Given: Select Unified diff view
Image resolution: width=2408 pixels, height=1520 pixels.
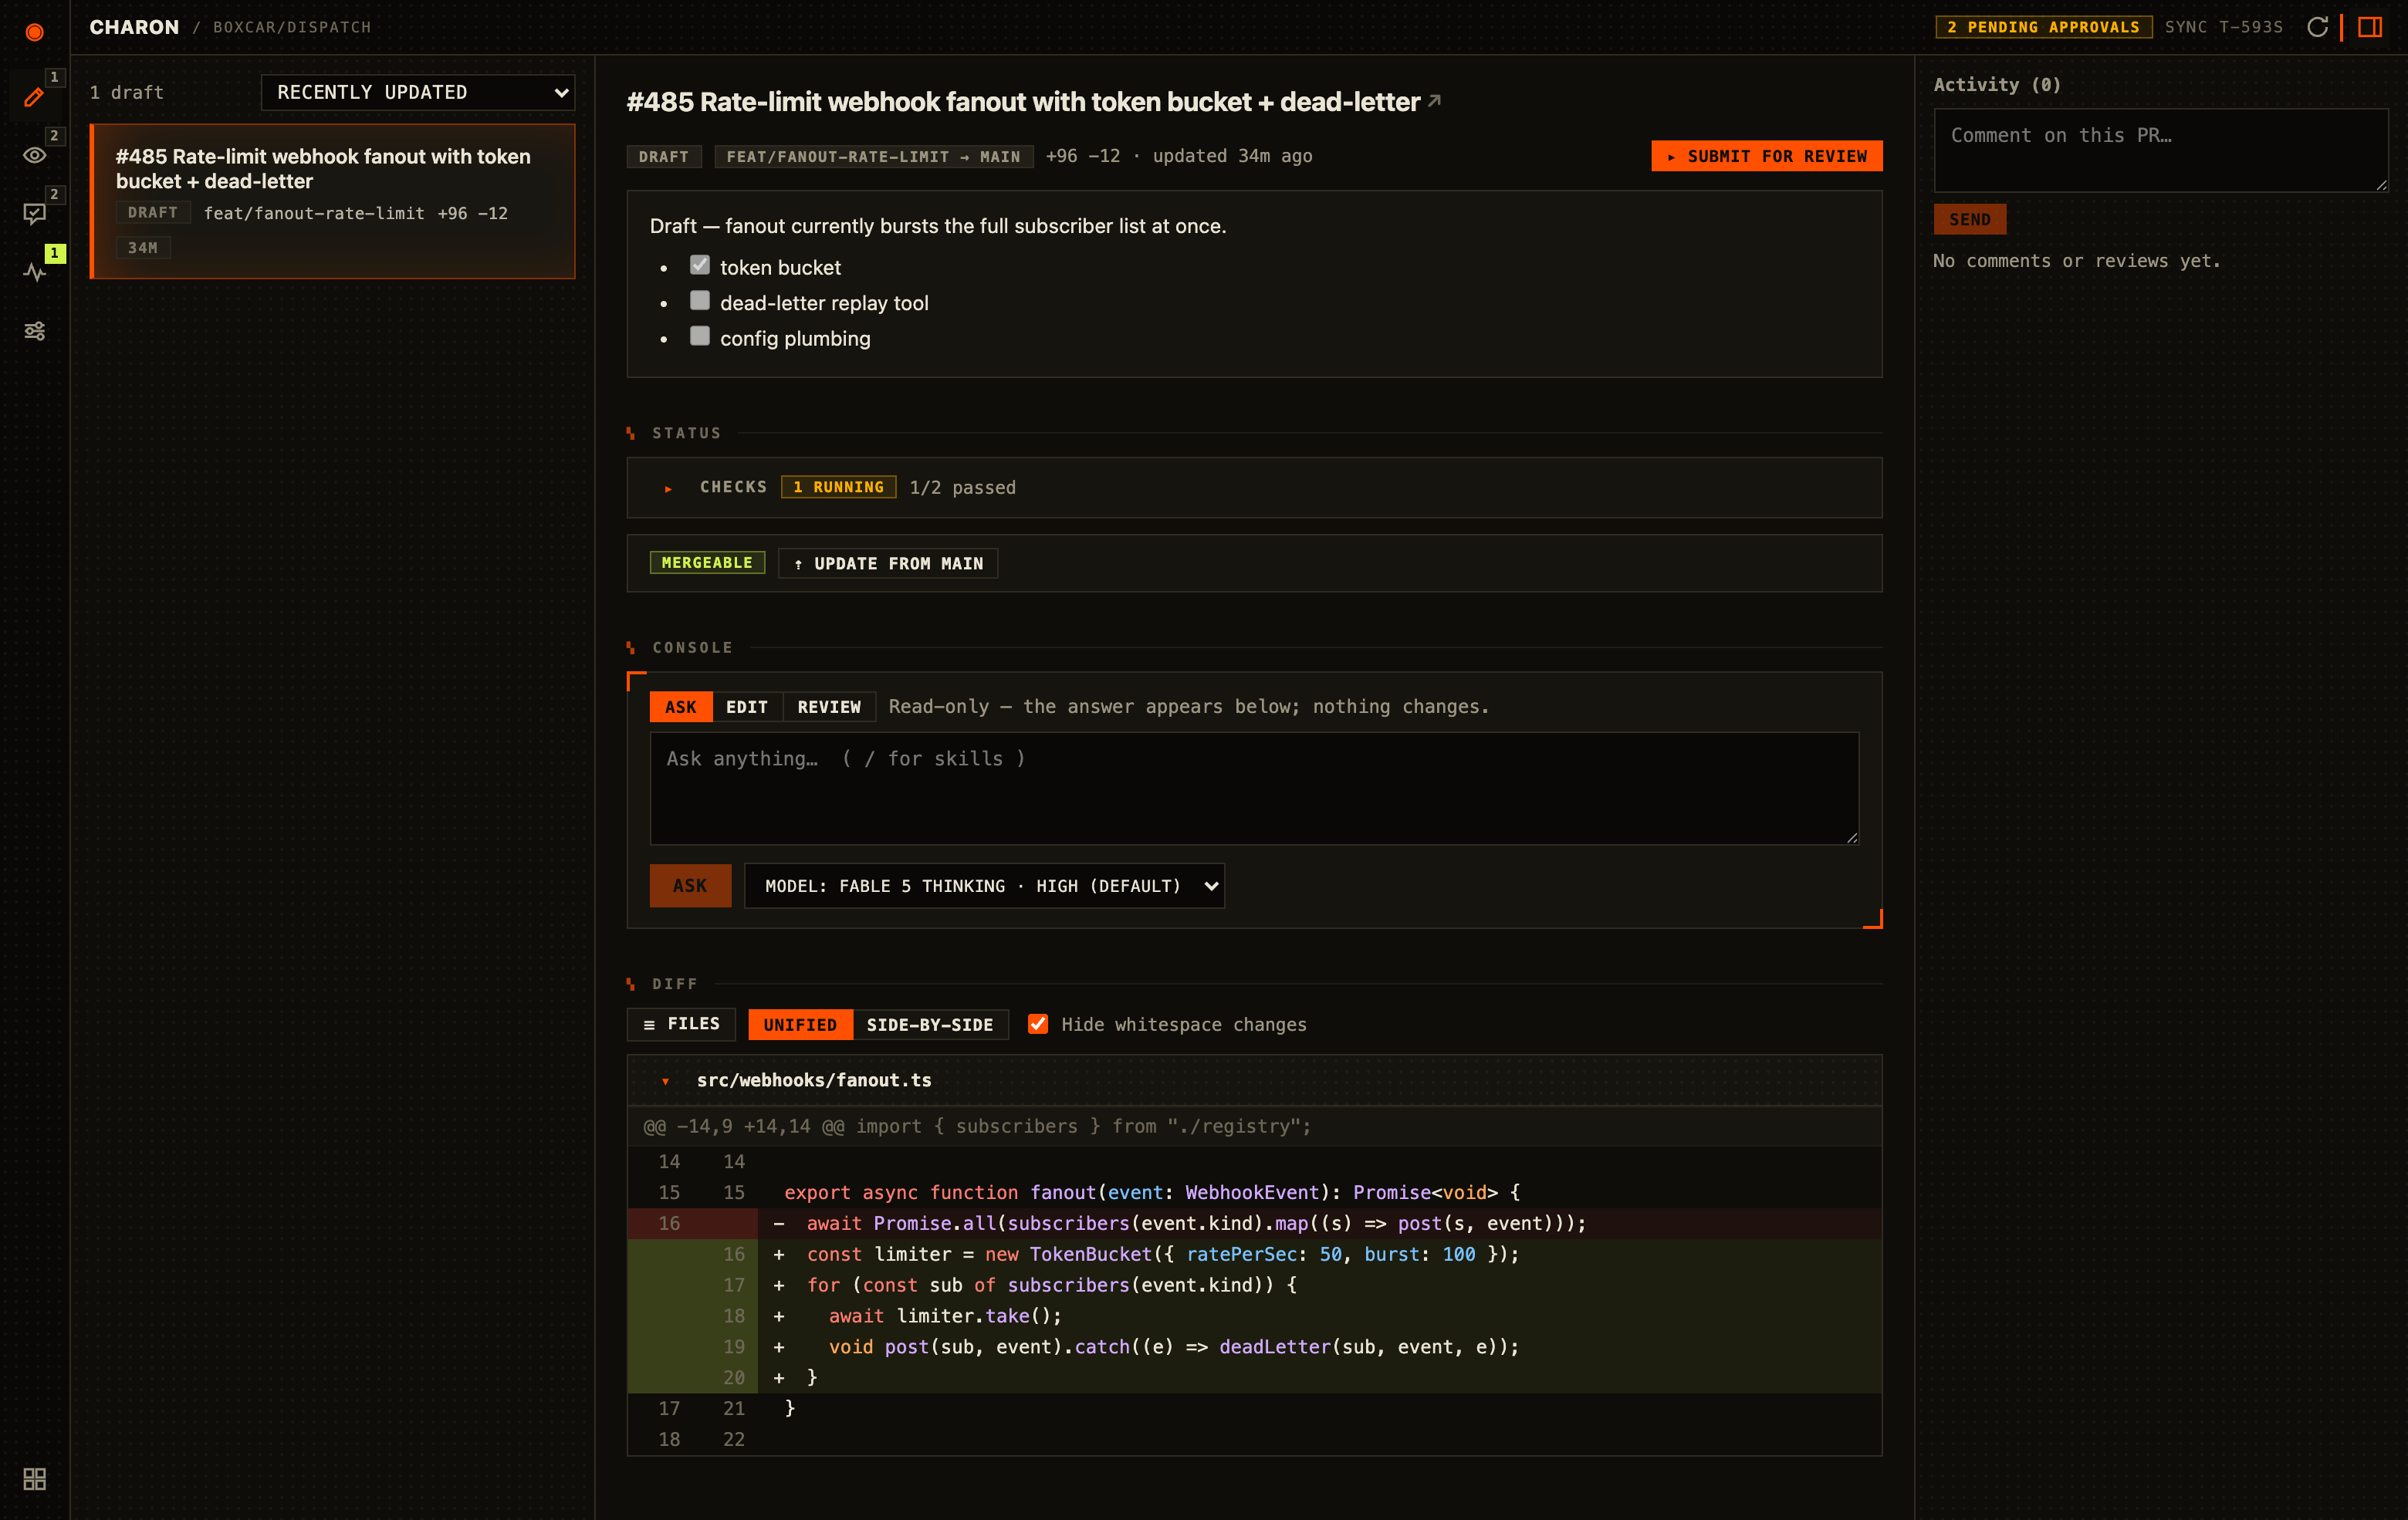Looking at the screenshot, I should point(800,1024).
